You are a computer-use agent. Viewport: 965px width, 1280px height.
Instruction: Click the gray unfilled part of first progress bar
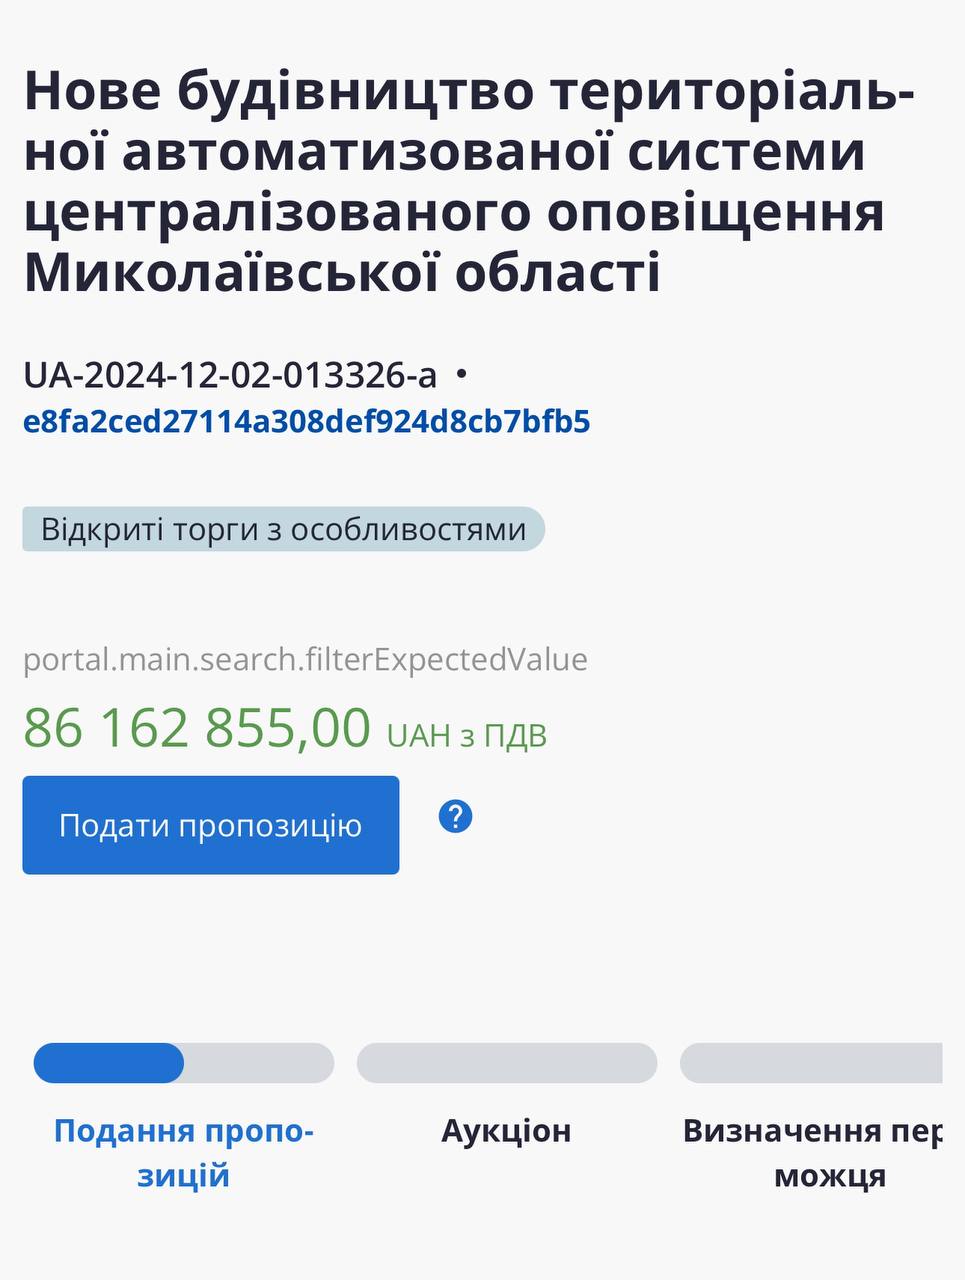(x=258, y=1063)
